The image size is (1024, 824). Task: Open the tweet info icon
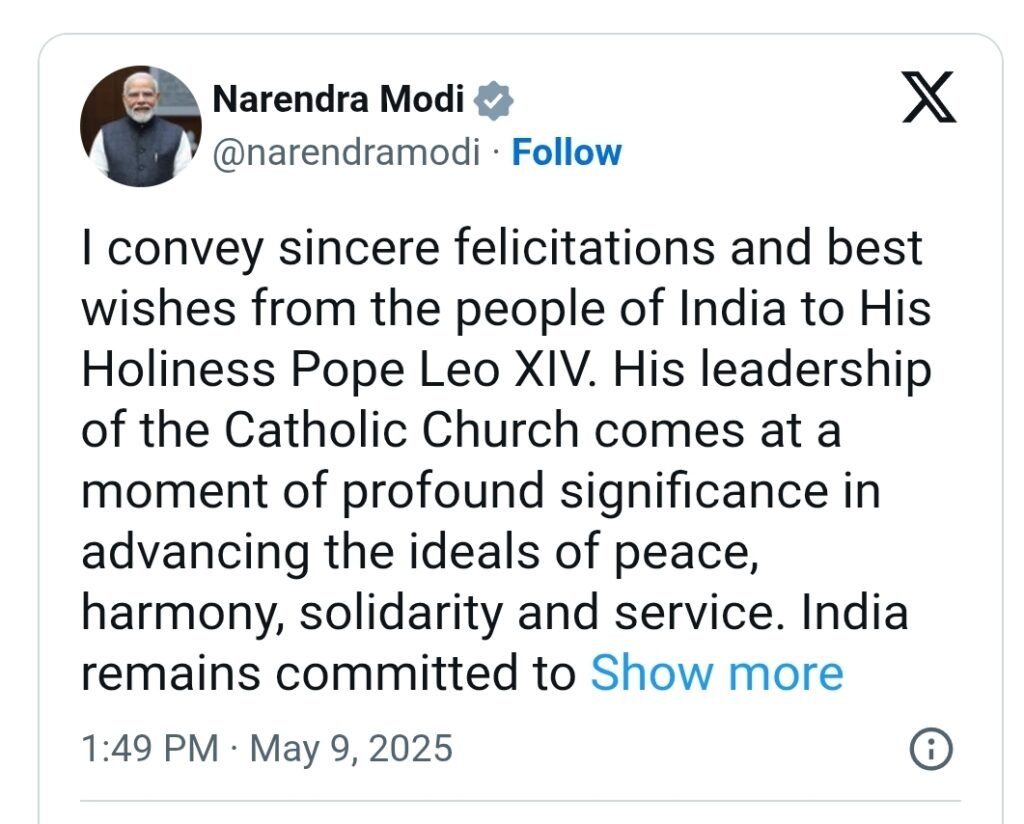click(931, 748)
